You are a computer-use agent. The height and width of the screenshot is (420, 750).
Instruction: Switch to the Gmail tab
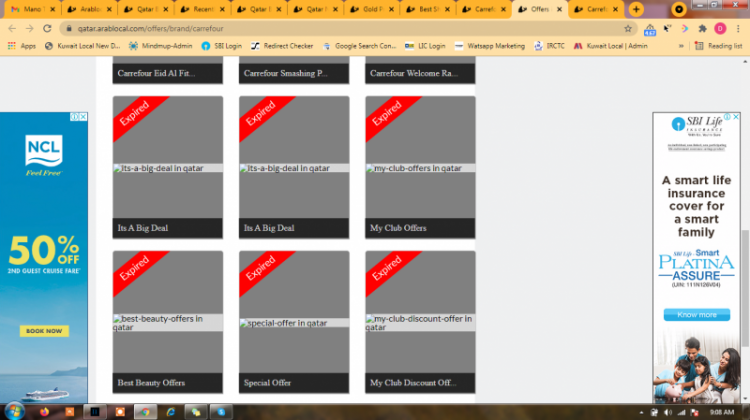tap(32, 9)
